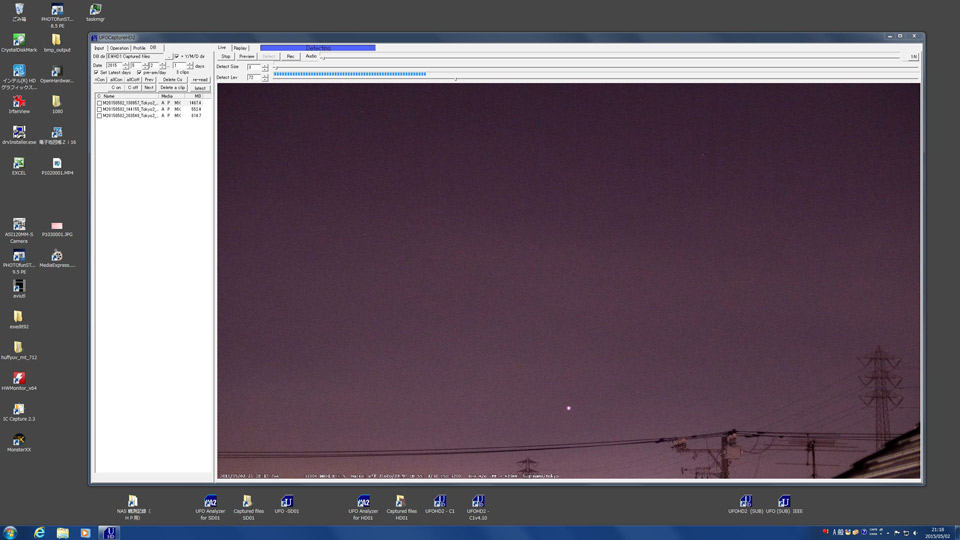Select the EXCEL desktop shortcut
The height and width of the screenshot is (540, 960).
pyautogui.click(x=19, y=166)
